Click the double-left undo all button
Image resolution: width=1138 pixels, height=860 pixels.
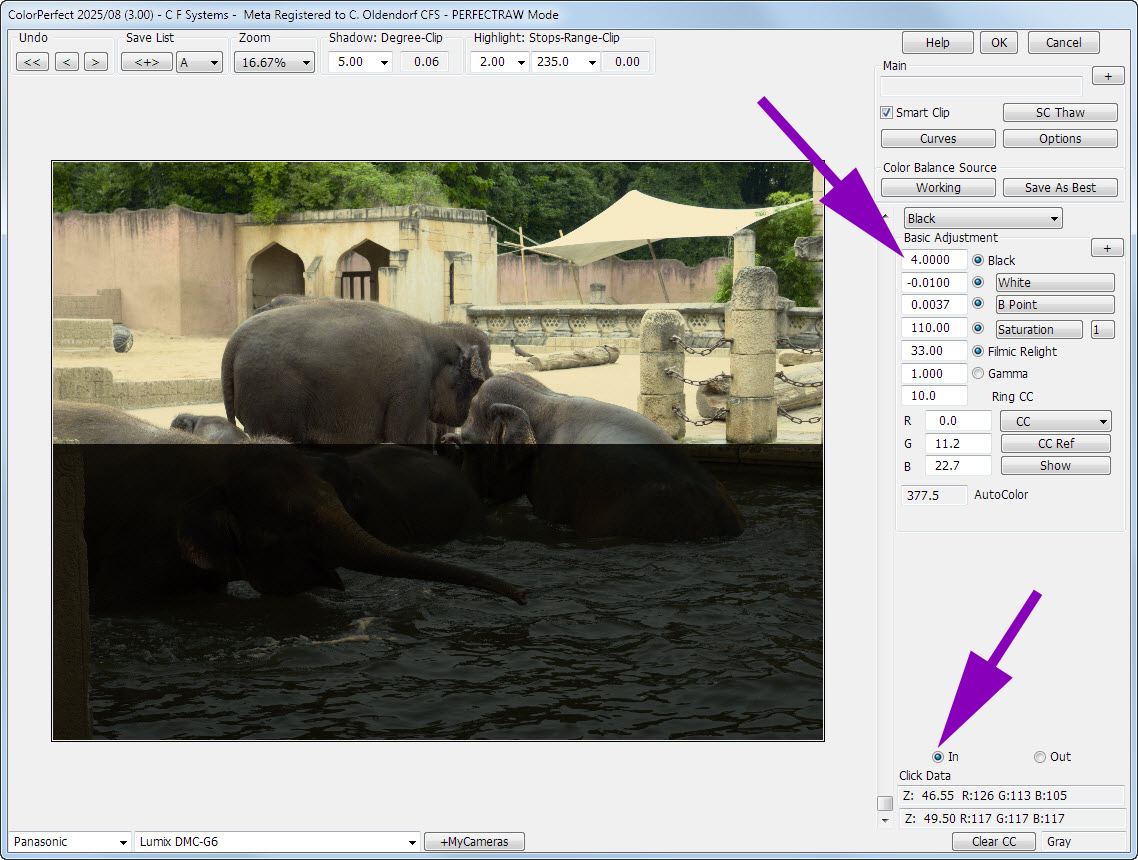coord(32,62)
